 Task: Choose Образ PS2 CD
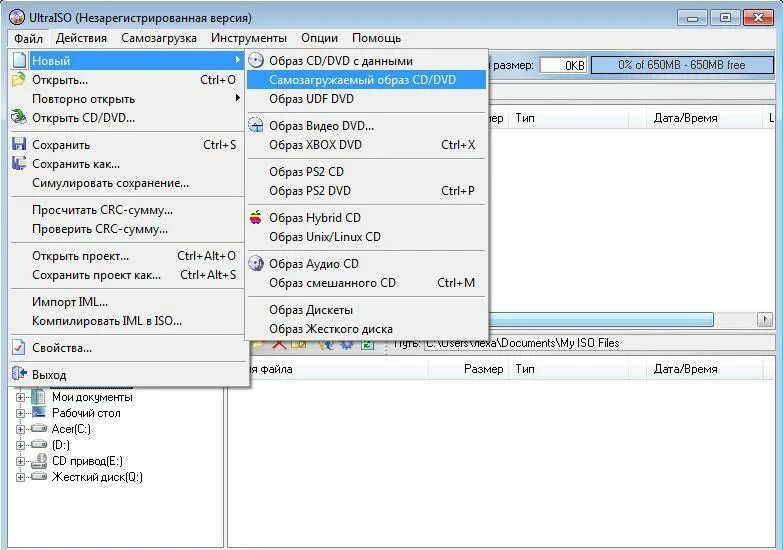click(x=366, y=171)
